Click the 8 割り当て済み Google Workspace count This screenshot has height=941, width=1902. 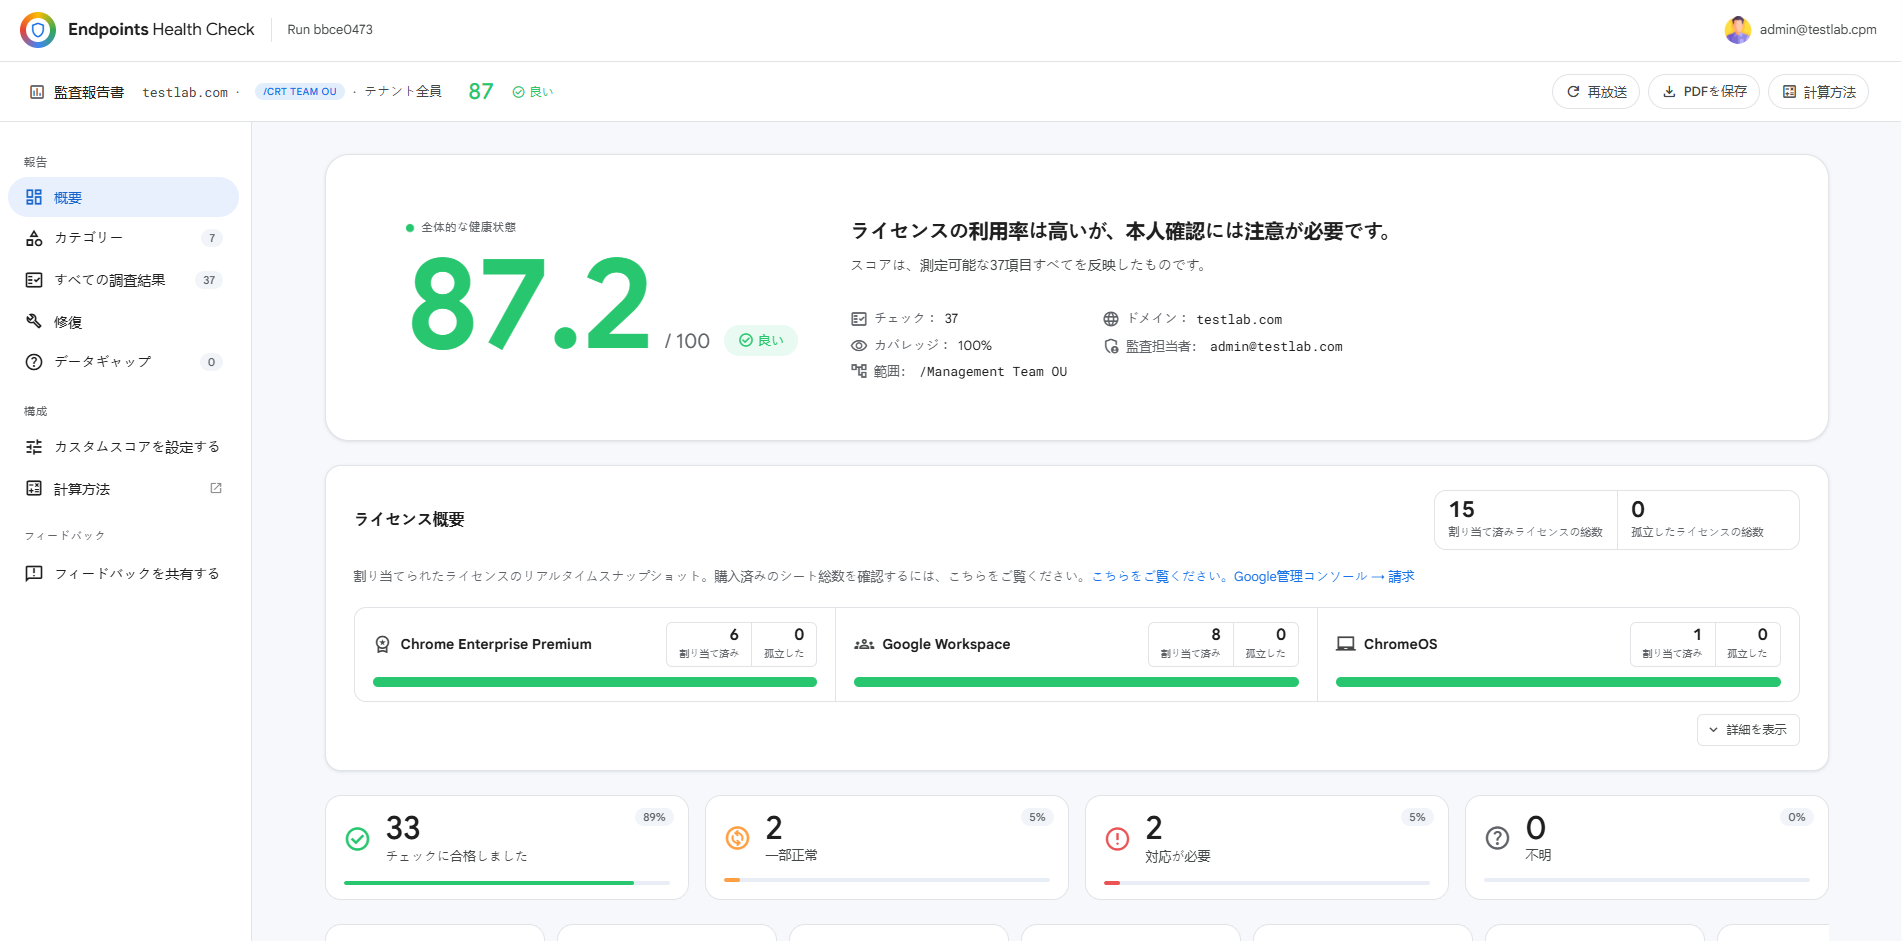(1191, 644)
